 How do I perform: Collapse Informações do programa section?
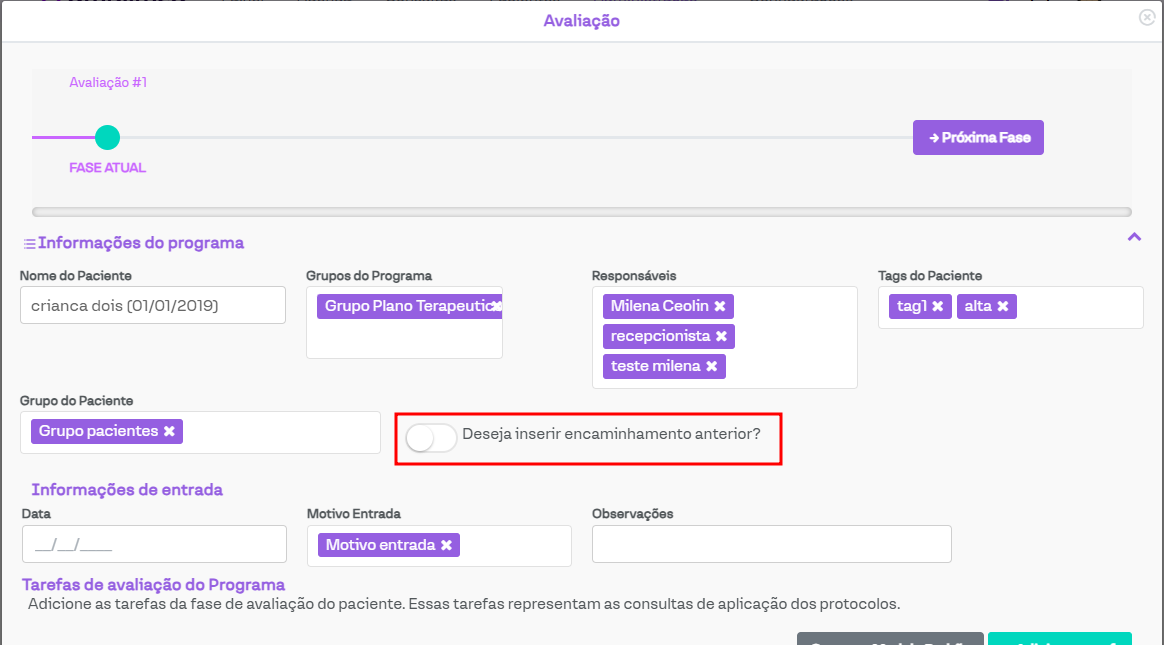pyautogui.click(x=1134, y=237)
